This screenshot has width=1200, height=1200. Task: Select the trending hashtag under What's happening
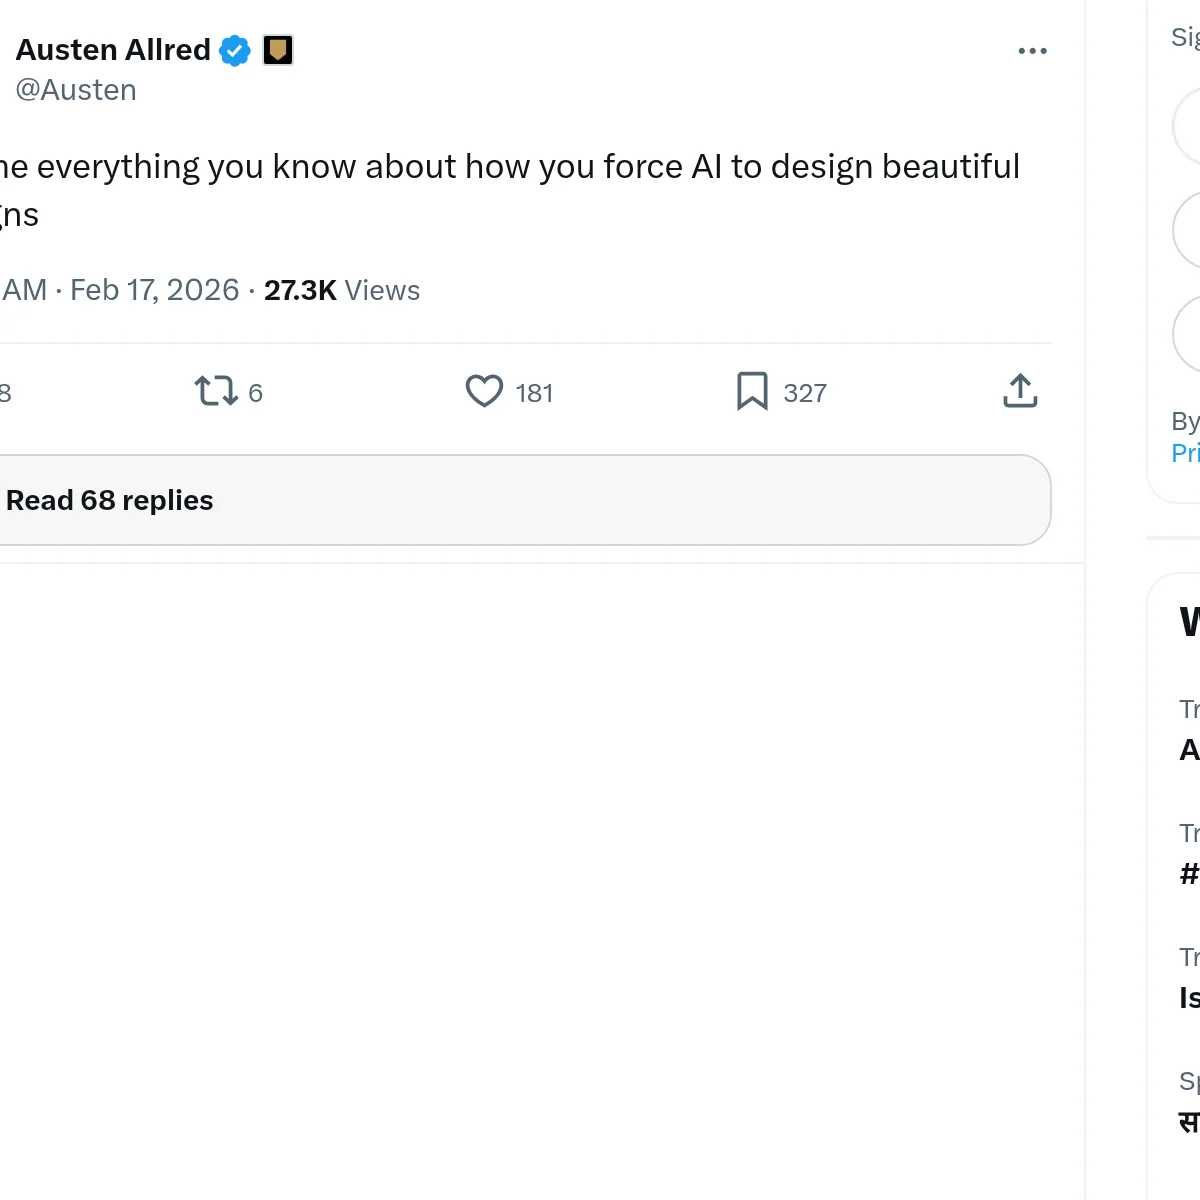click(1188, 873)
